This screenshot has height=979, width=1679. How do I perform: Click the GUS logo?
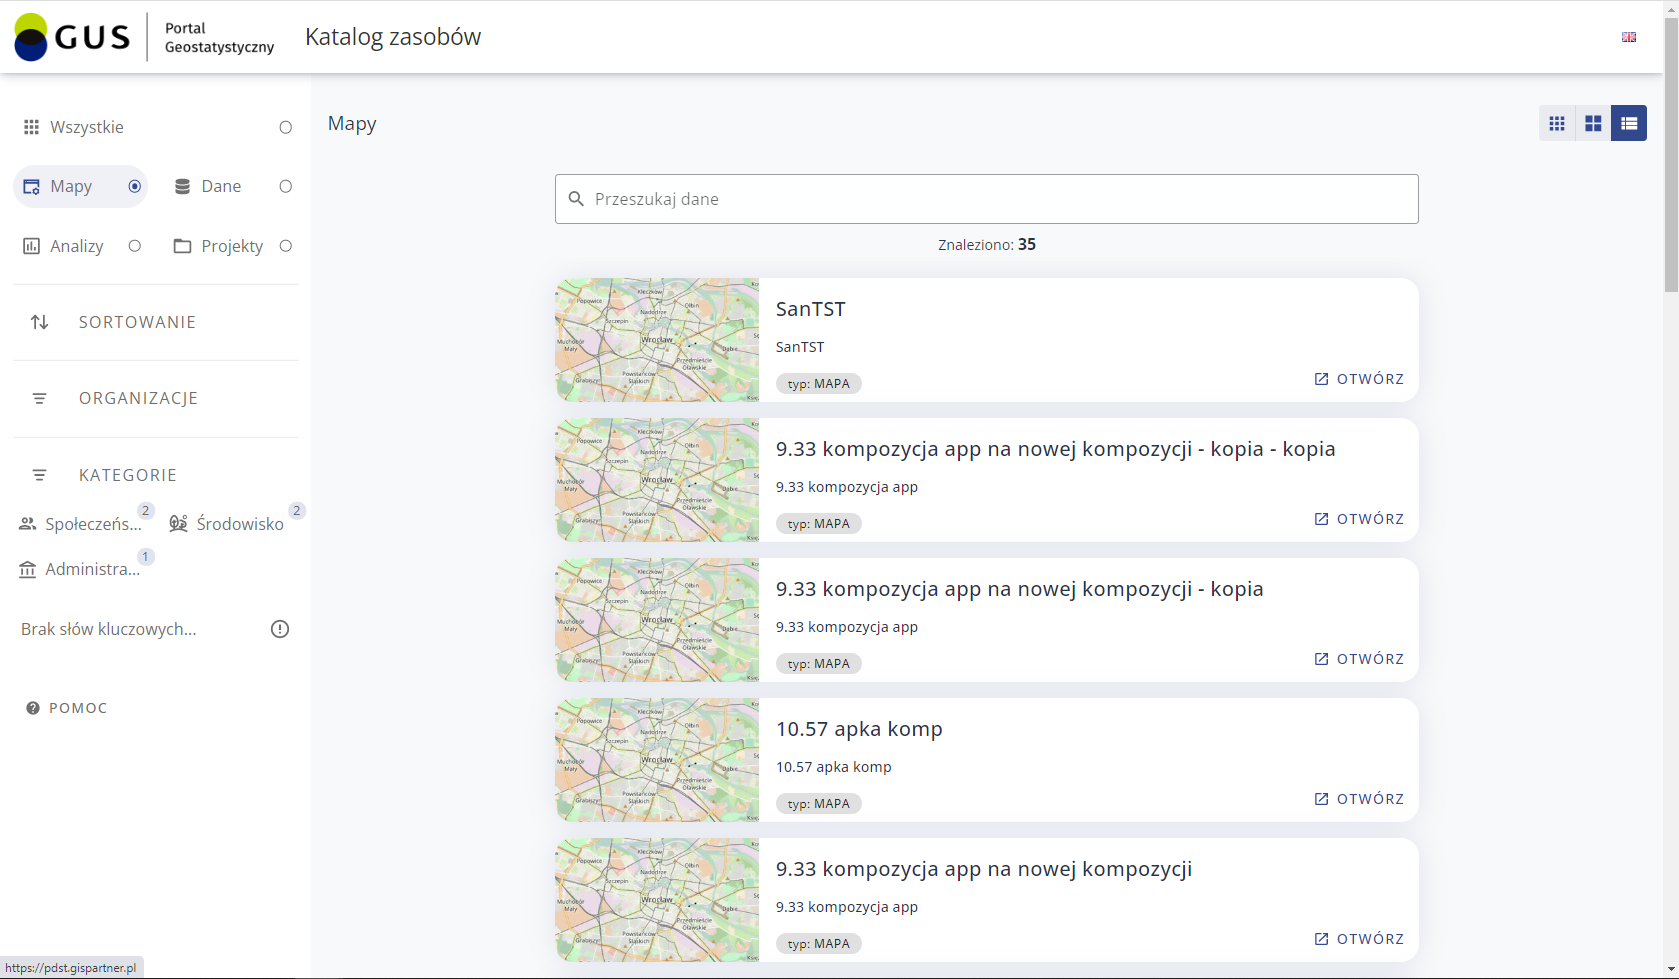coord(72,37)
